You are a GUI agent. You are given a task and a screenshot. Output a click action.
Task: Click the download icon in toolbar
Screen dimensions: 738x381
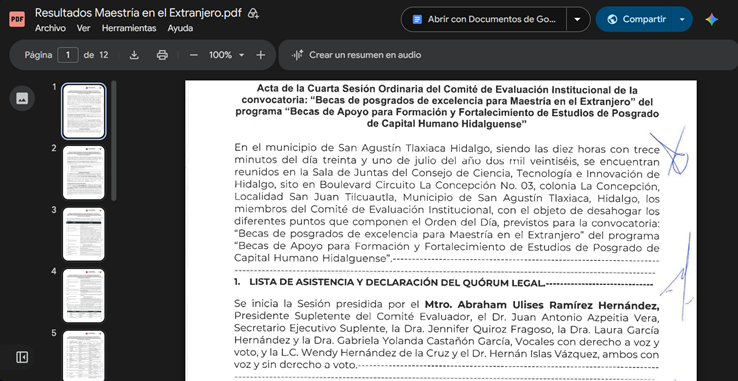(x=134, y=55)
